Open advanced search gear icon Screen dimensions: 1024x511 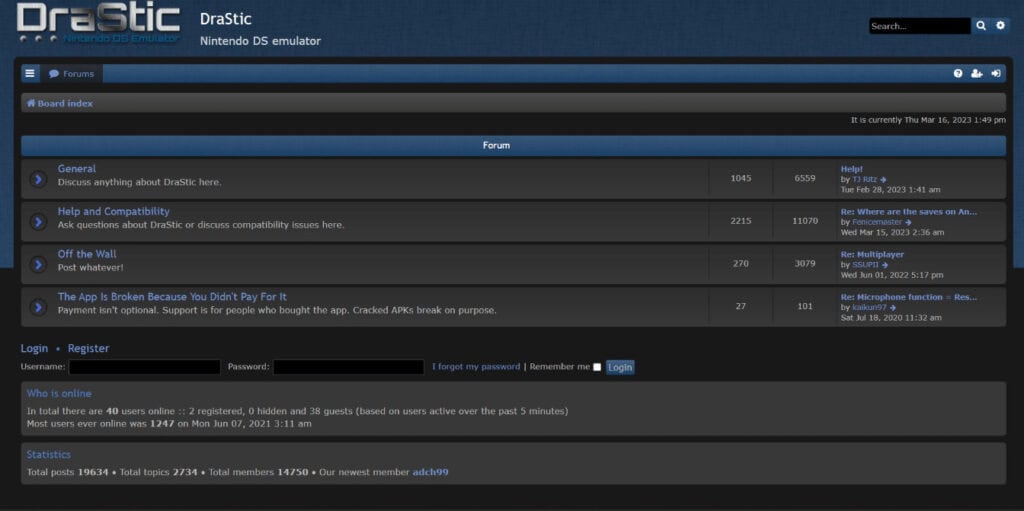[x=1000, y=25]
